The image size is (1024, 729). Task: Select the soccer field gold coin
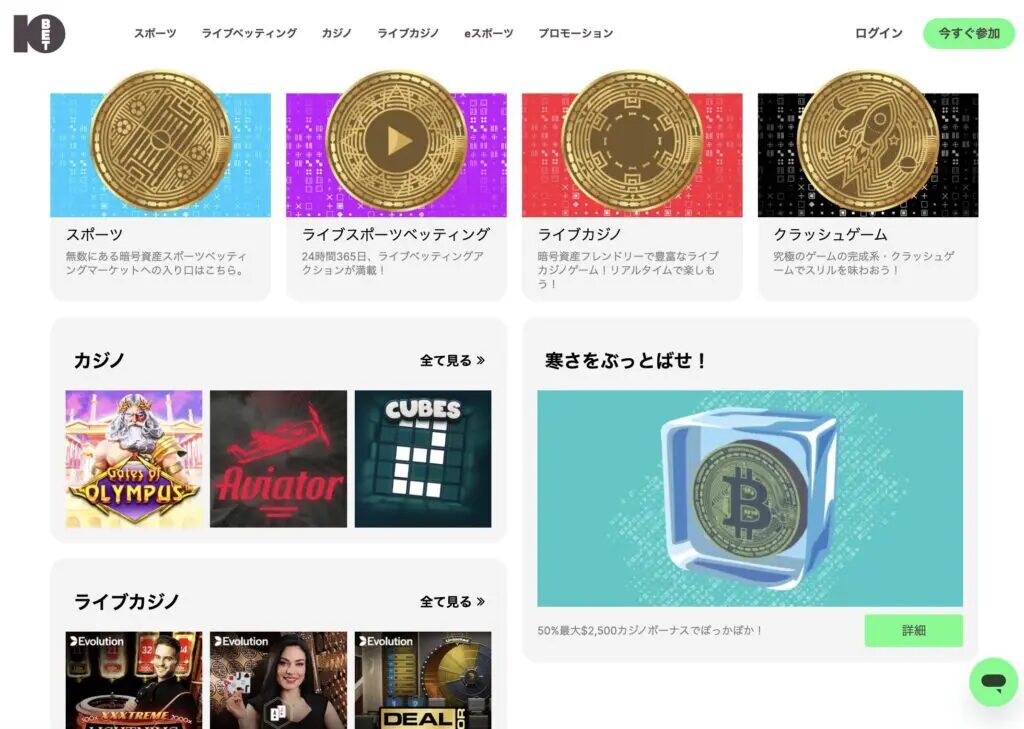[161, 140]
